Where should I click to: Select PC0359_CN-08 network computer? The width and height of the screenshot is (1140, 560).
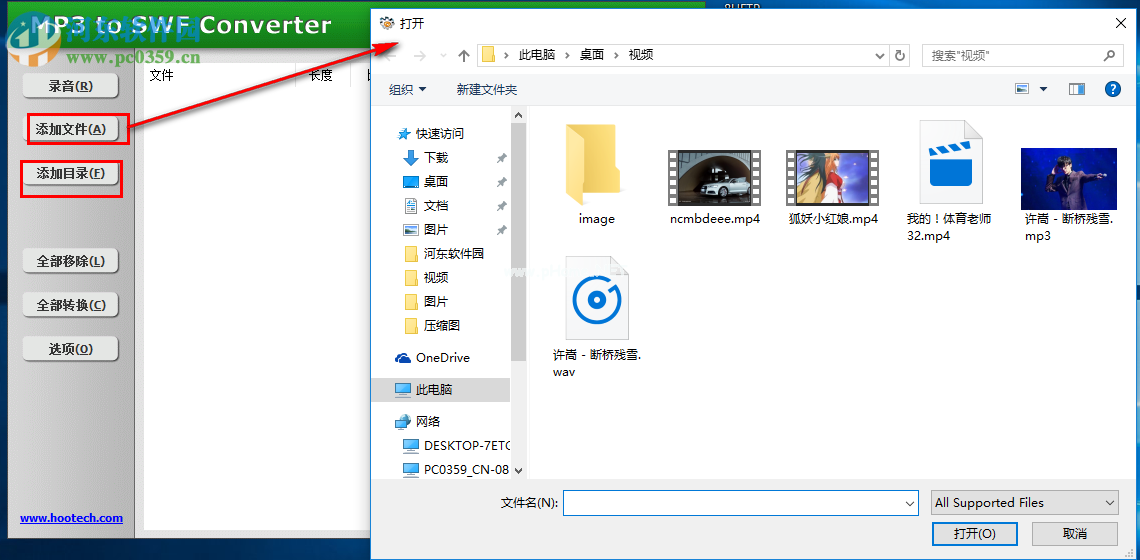click(466, 470)
